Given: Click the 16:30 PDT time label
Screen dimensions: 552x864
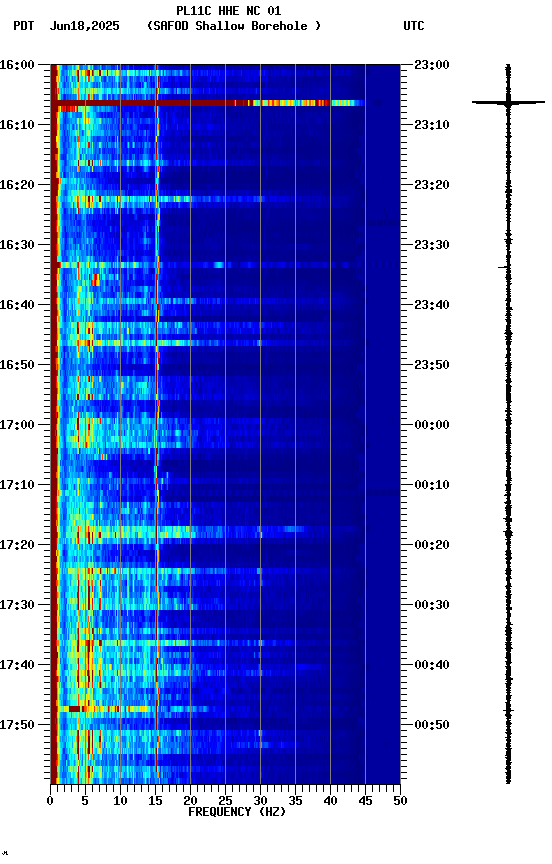Looking at the screenshot, I should [17, 245].
